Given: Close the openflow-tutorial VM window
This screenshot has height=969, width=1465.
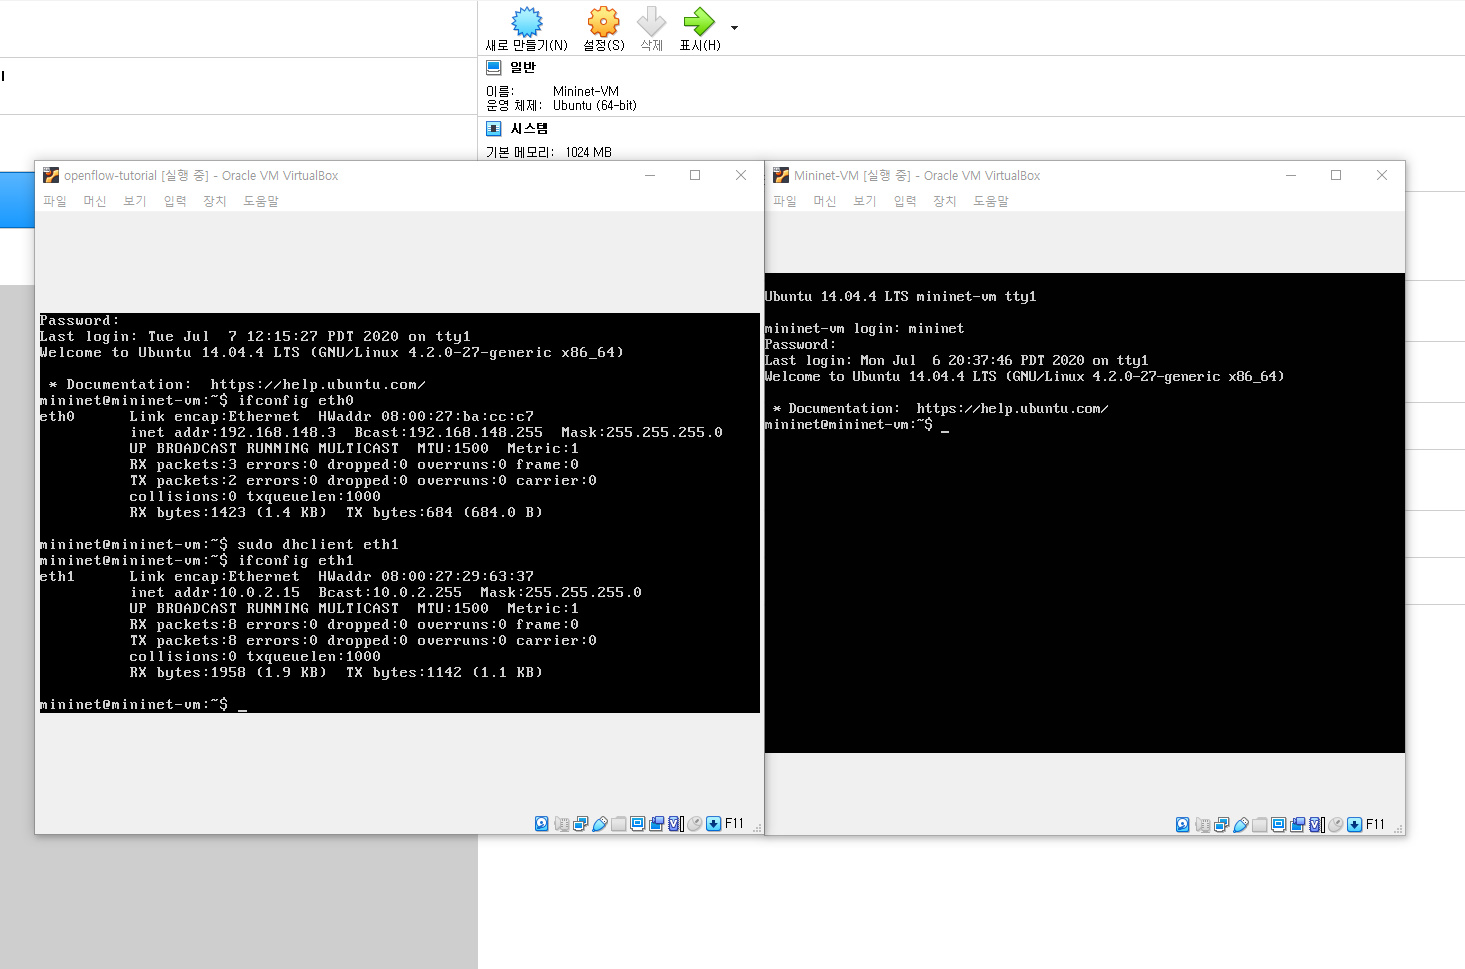Looking at the screenshot, I should (741, 175).
